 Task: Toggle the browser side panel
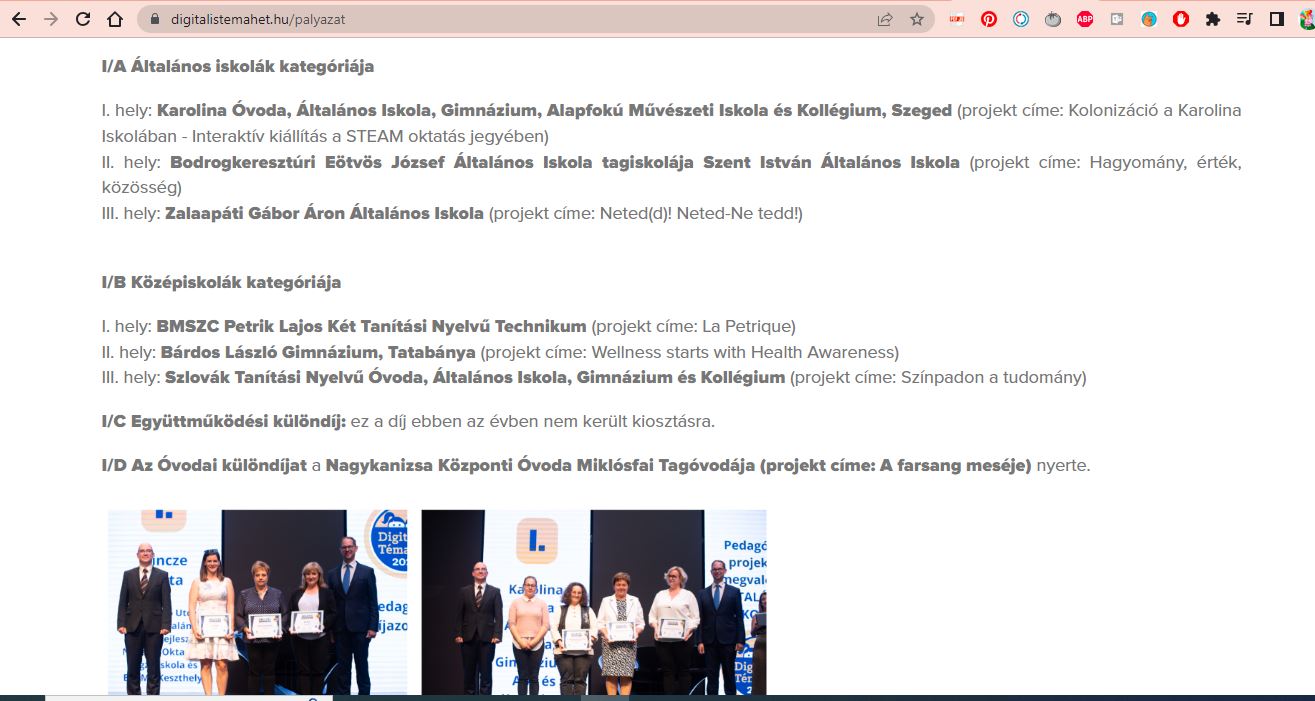point(1277,19)
